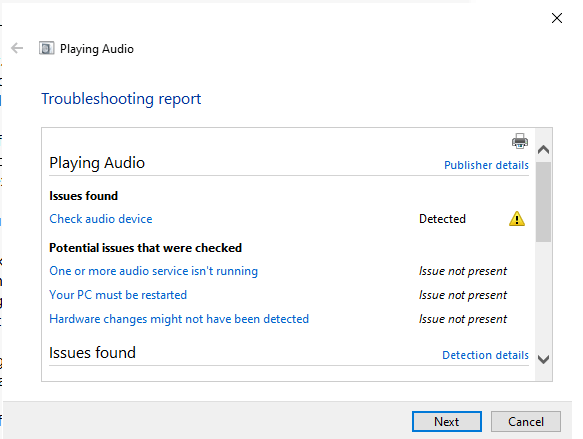Open the Detection details link
583x439 pixels.
coord(485,355)
